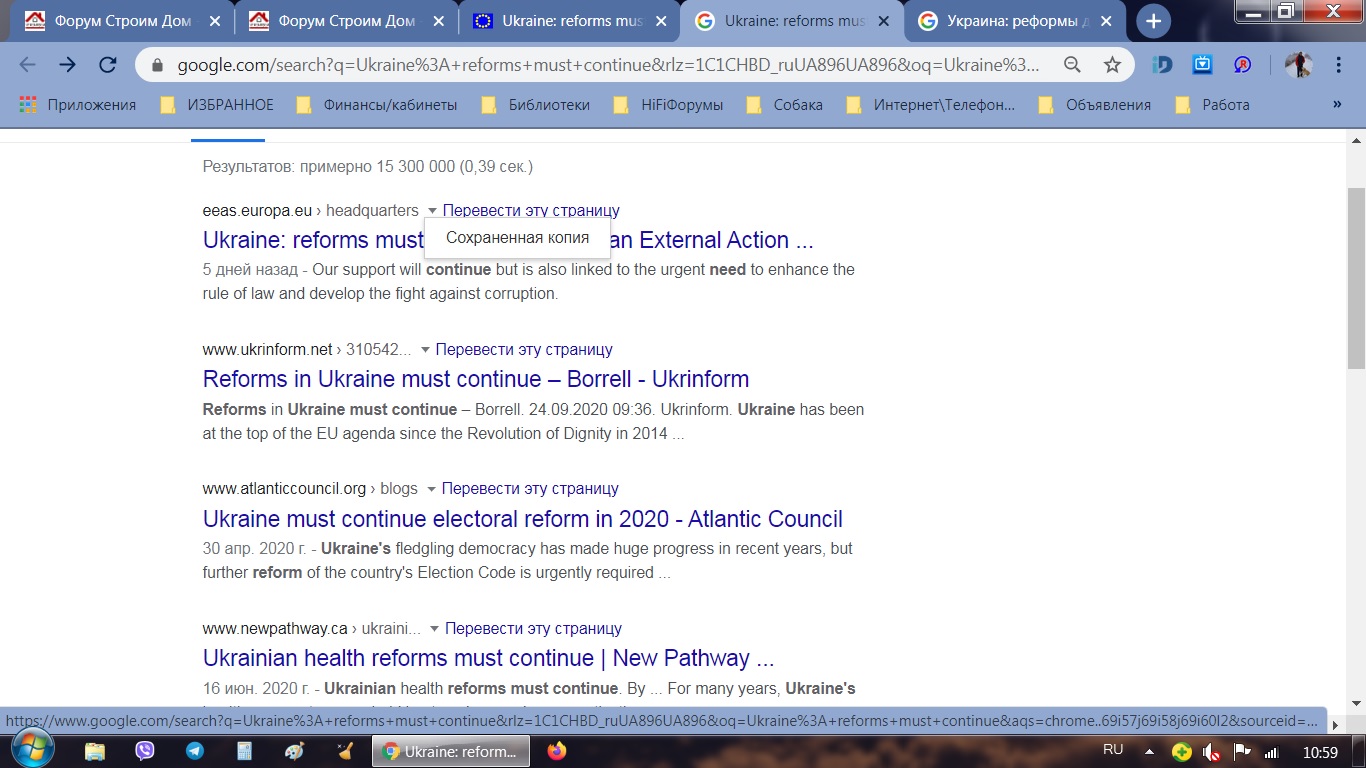1366x768 pixels.
Task: Bookmark this page with the star icon
Action: pos(1112,65)
